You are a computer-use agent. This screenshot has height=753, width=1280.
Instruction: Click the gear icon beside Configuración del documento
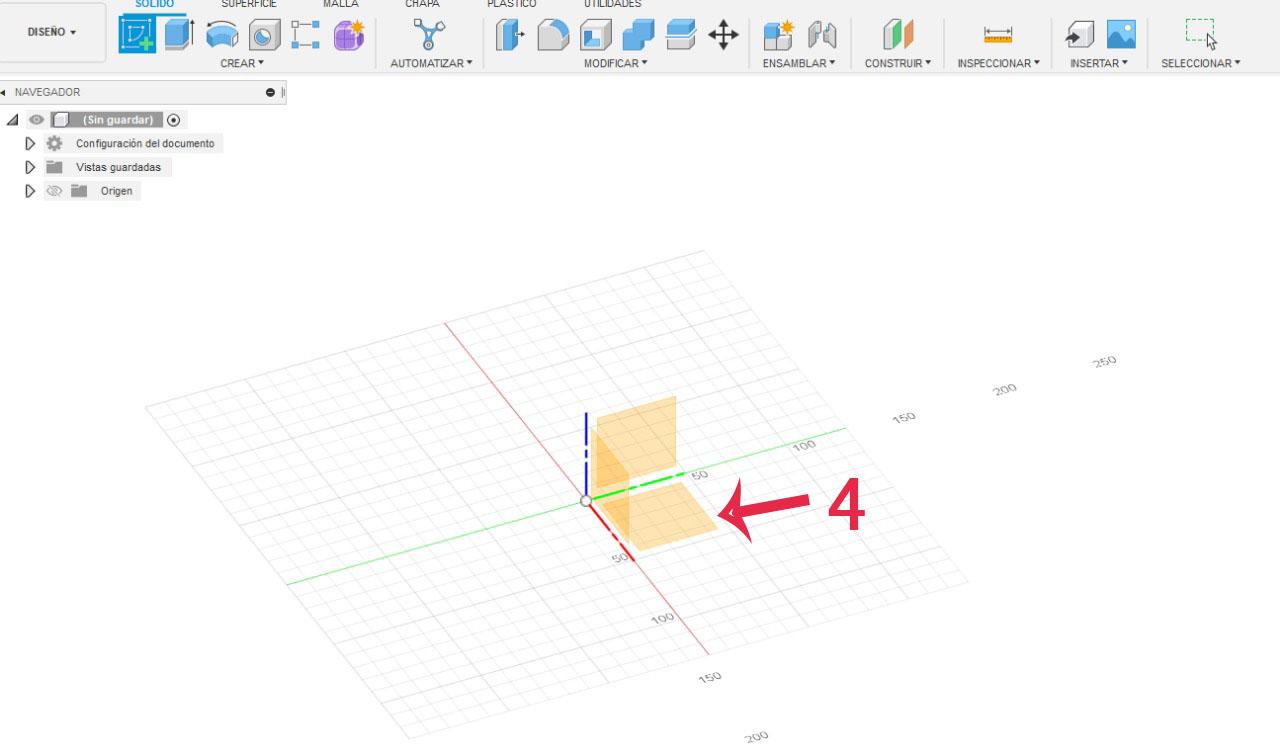click(54, 143)
